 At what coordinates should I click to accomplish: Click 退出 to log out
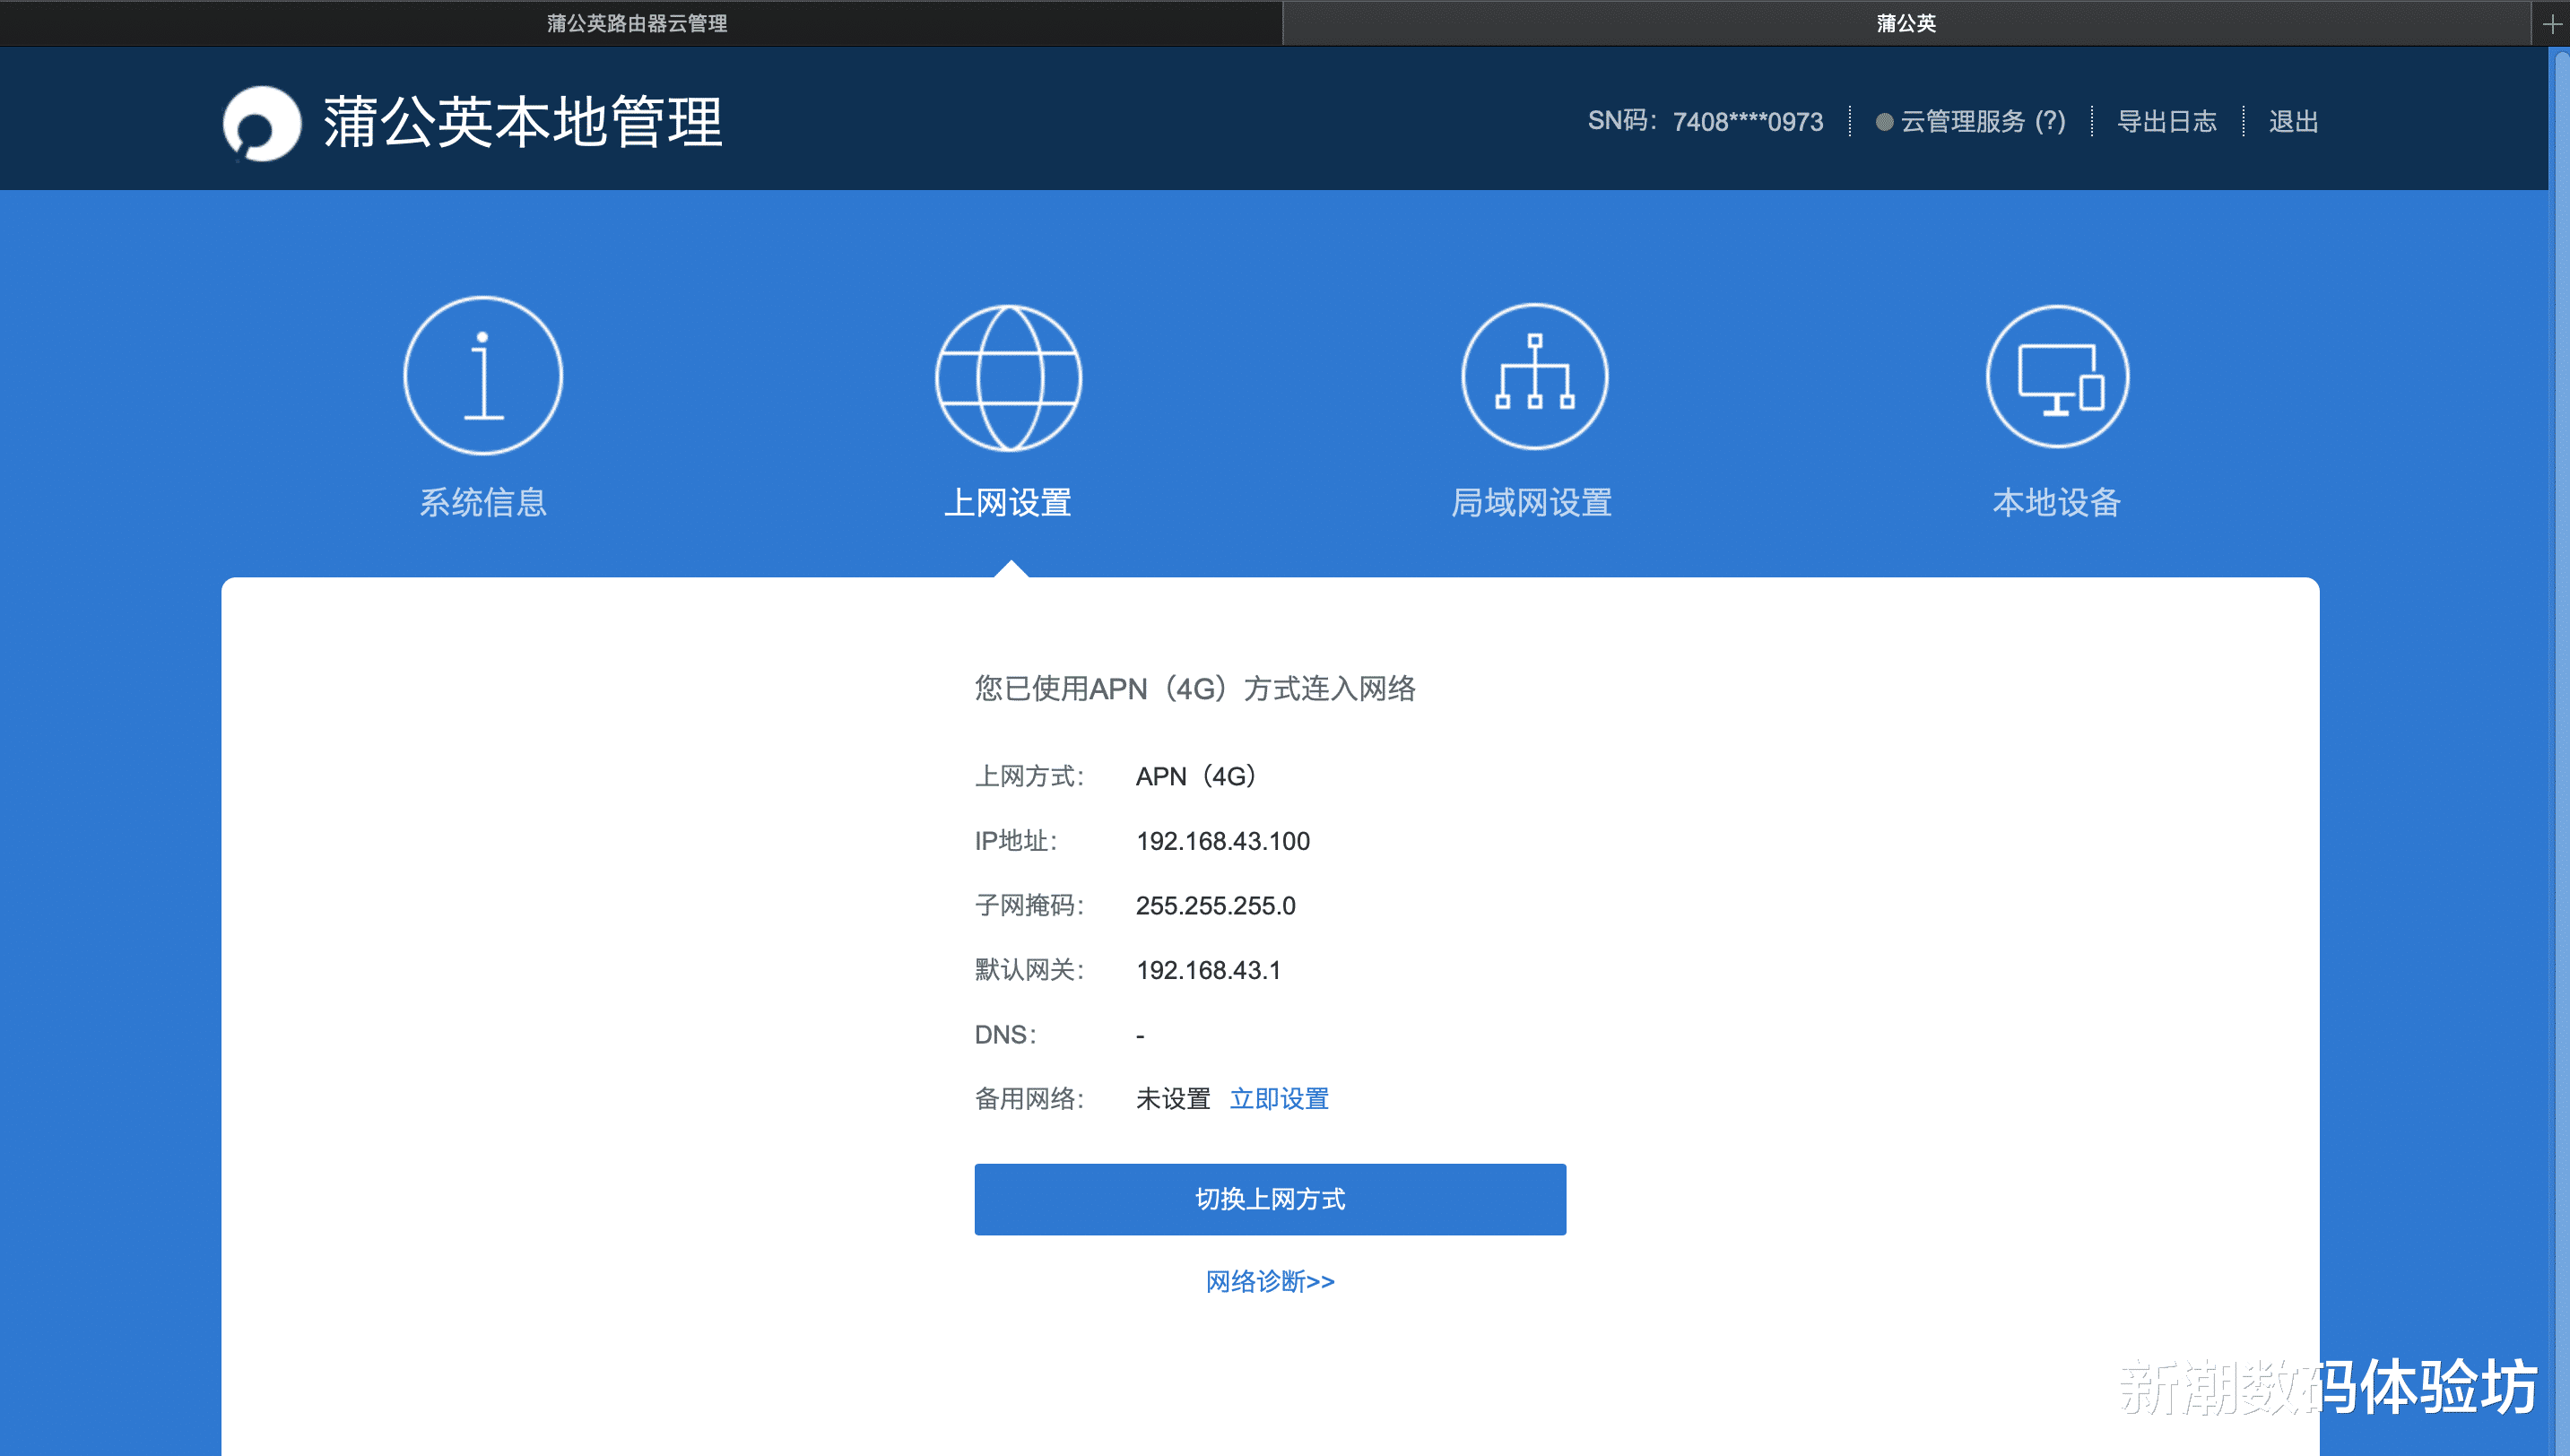2292,121
